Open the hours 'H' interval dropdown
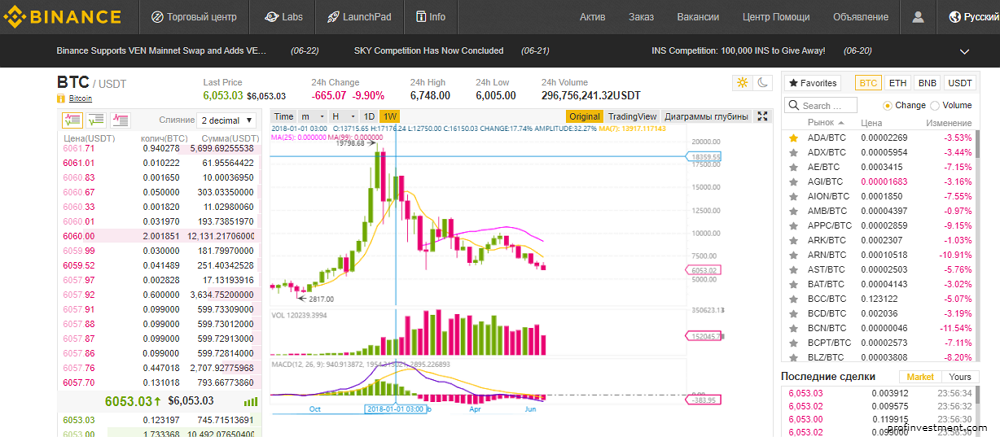This screenshot has width=1000, height=437. (x=343, y=116)
